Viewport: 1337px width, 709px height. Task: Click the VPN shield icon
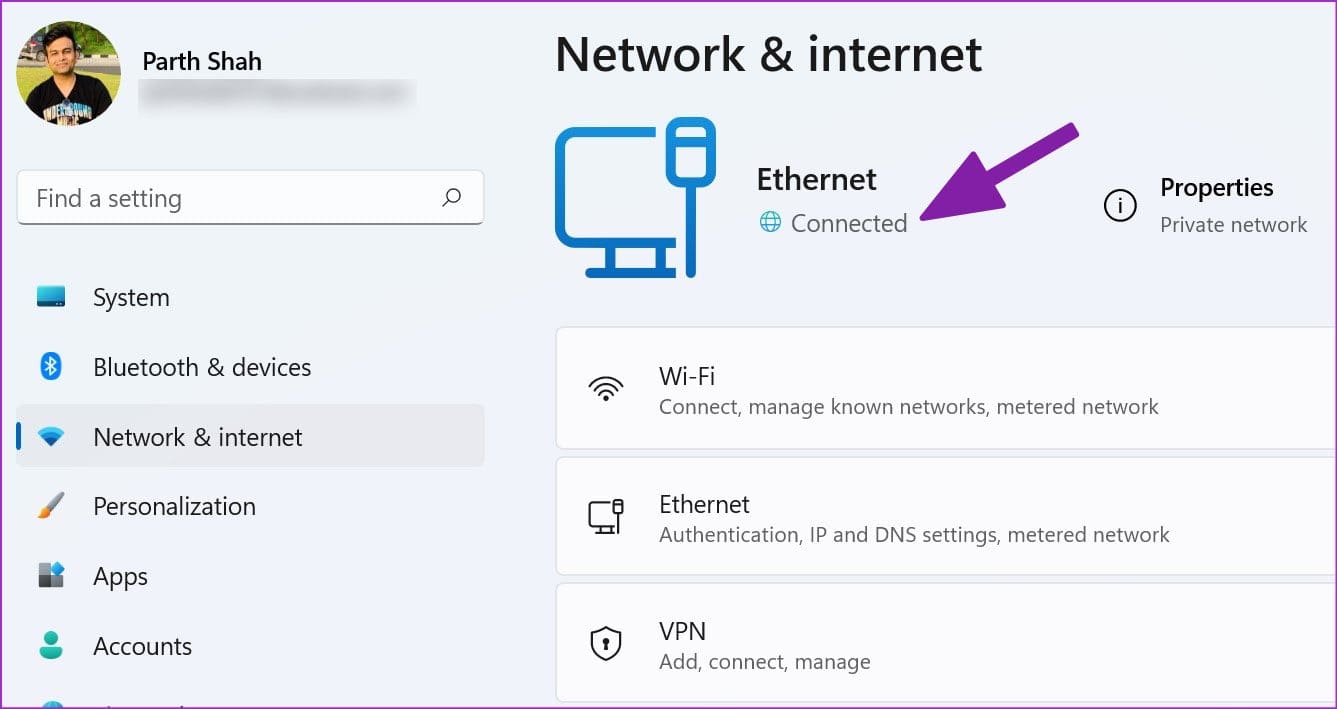pos(606,644)
